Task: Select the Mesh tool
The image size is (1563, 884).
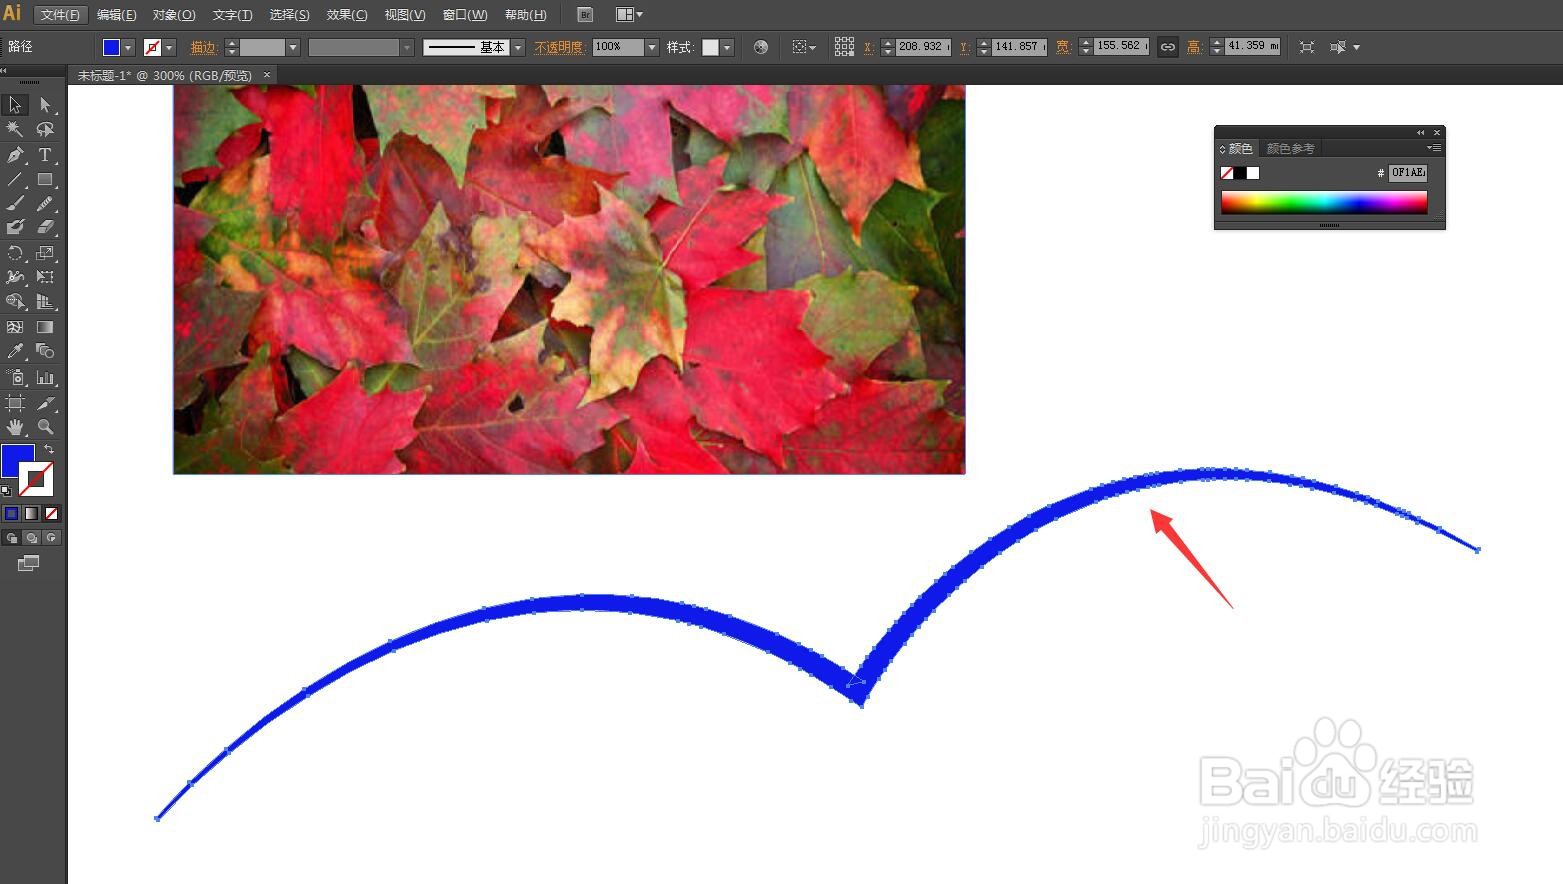Action: point(15,327)
